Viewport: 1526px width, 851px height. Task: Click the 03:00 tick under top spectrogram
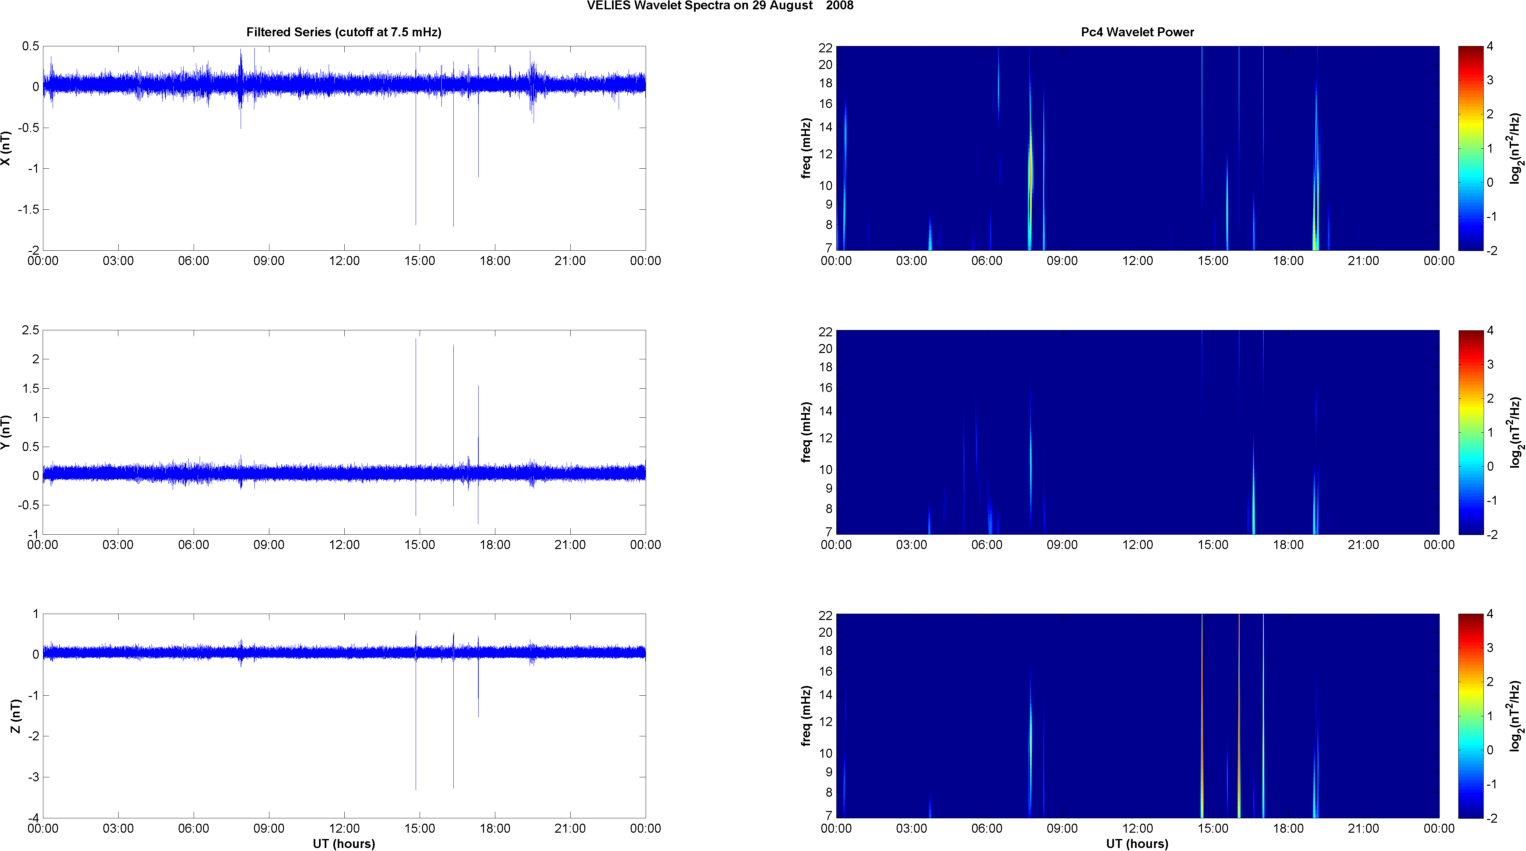911,261
